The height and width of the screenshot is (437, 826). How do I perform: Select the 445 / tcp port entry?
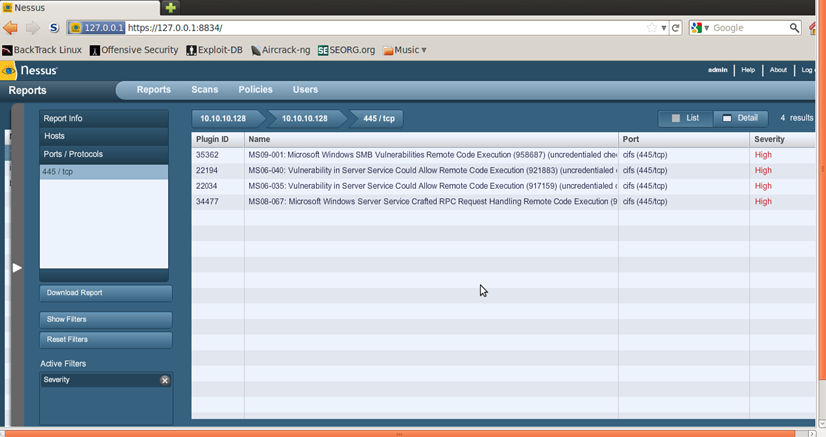click(x=104, y=172)
